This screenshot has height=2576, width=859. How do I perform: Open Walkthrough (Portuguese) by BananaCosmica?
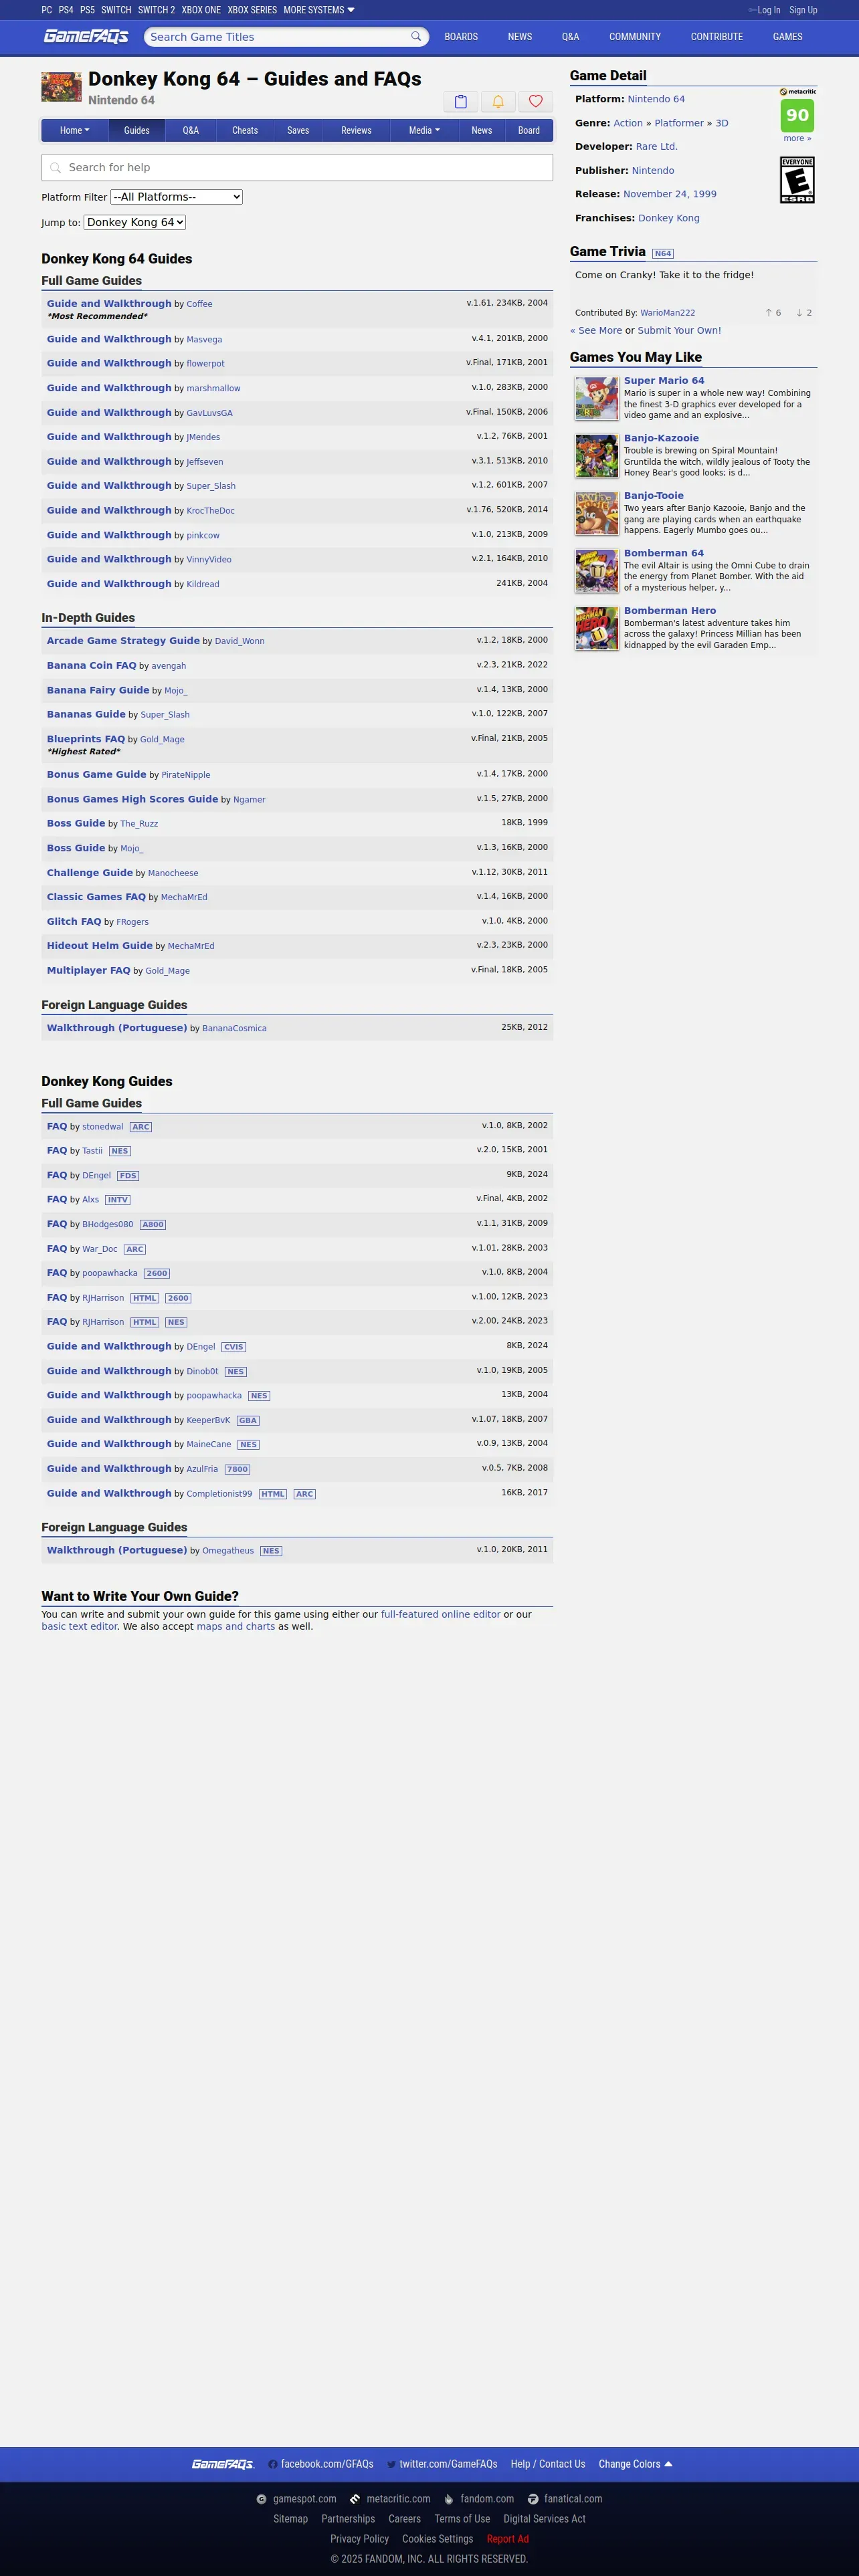click(117, 1028)
